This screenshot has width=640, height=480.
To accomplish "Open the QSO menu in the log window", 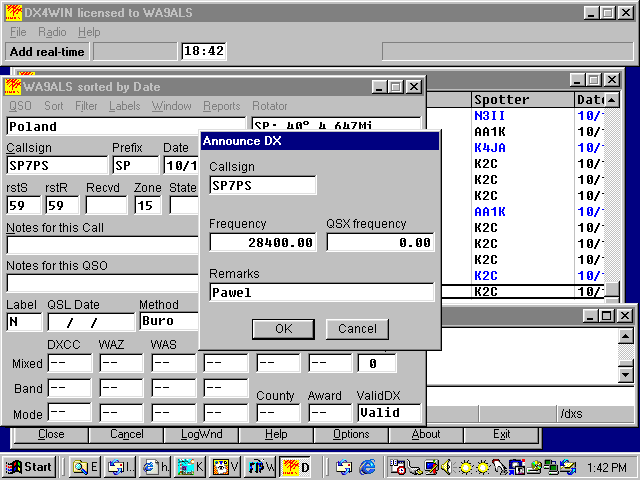I will [x=20, y=106].
